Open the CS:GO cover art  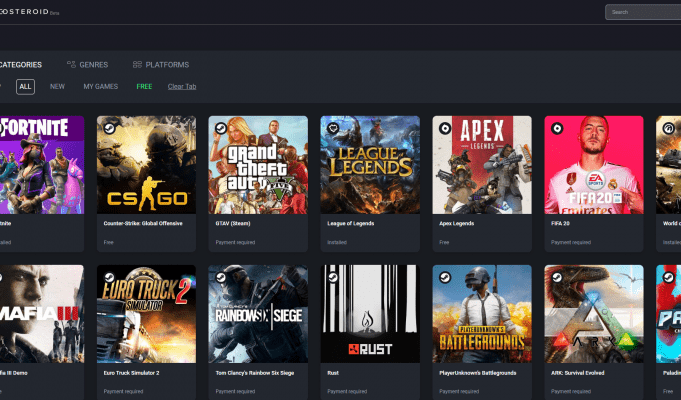146,165
